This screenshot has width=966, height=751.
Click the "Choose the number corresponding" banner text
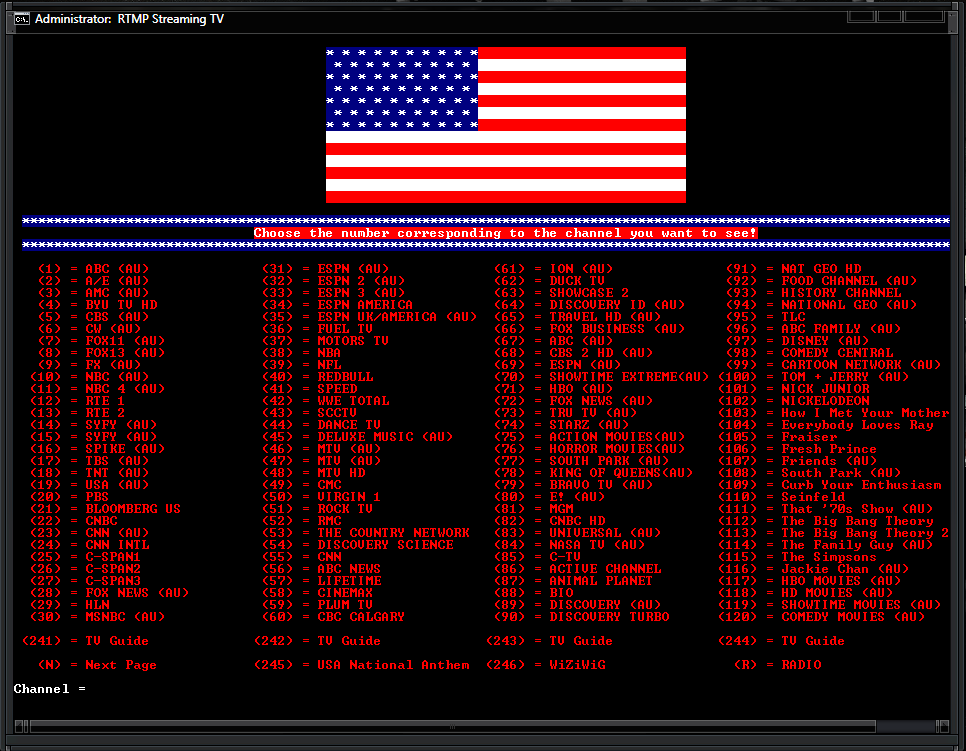click(x=505, y=233)
